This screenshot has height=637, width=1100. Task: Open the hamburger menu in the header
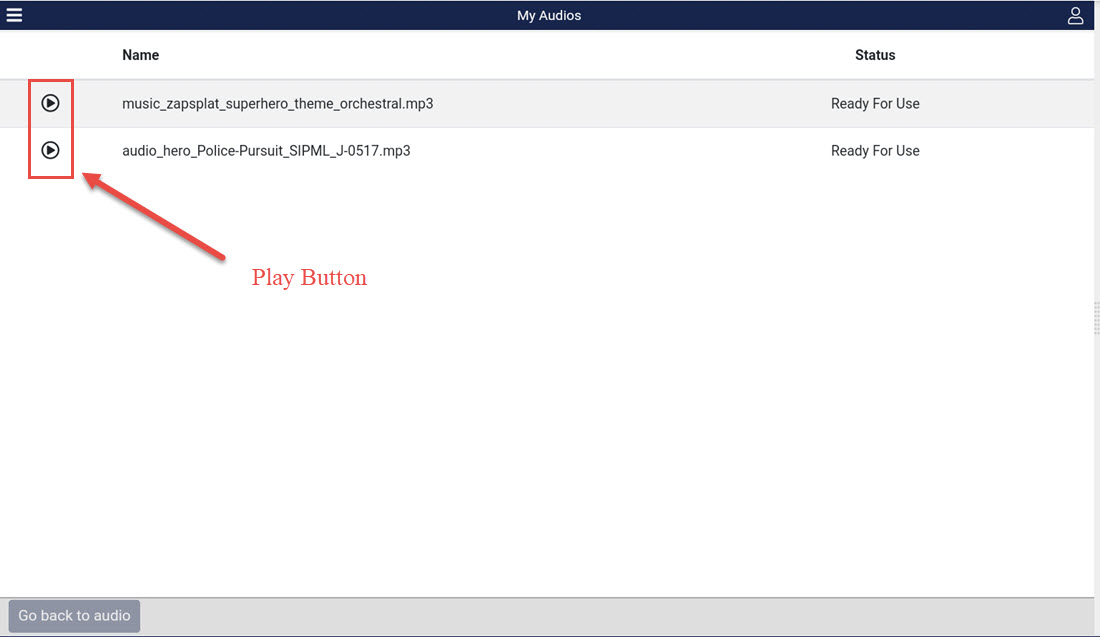14,15
